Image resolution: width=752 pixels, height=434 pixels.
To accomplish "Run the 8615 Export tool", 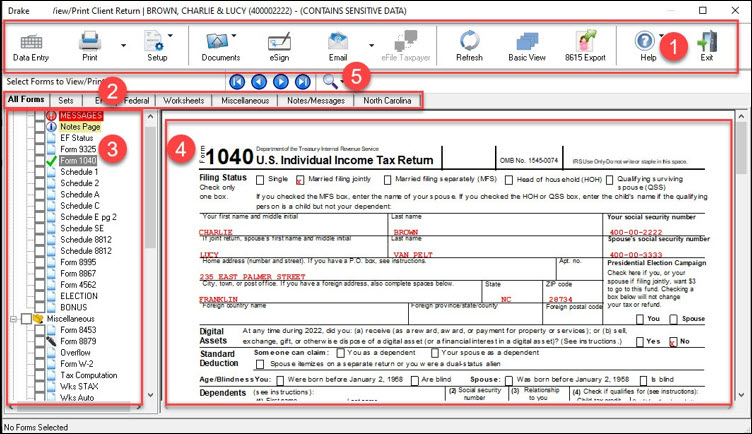I will (585, 47).
